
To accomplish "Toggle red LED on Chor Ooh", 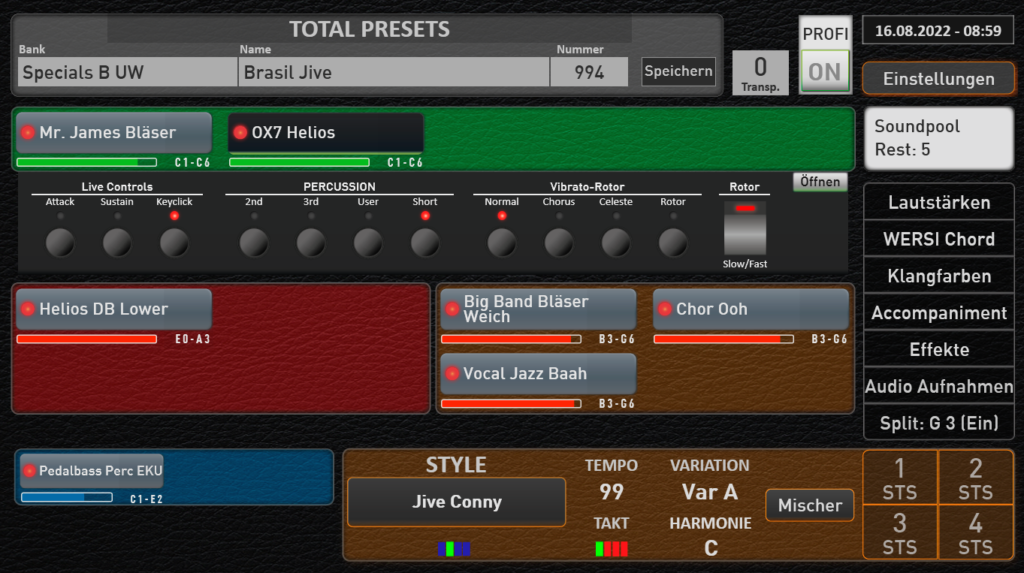I will point(665,309).
